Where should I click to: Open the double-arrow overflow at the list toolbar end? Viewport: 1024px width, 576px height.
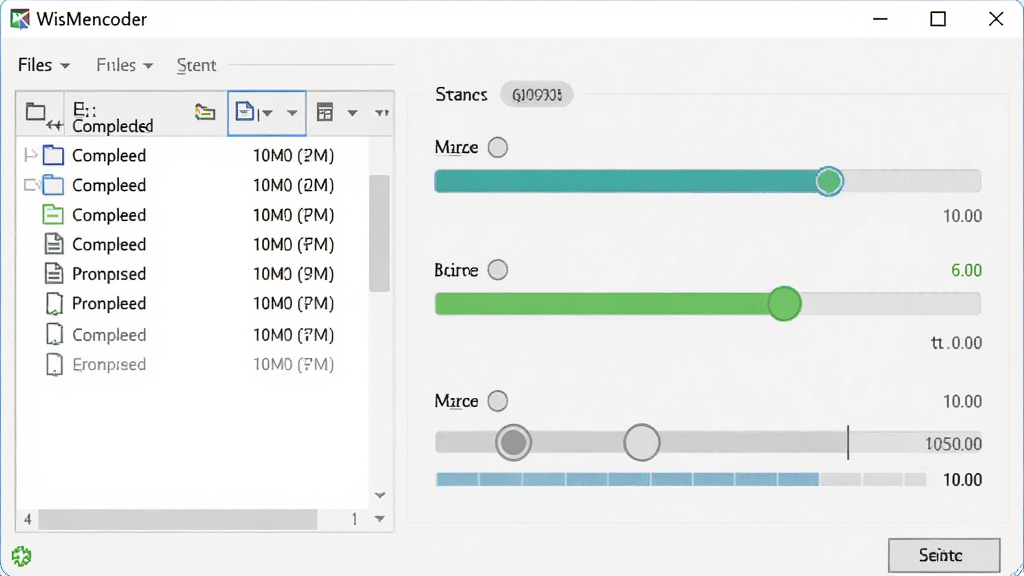(382, 113)
